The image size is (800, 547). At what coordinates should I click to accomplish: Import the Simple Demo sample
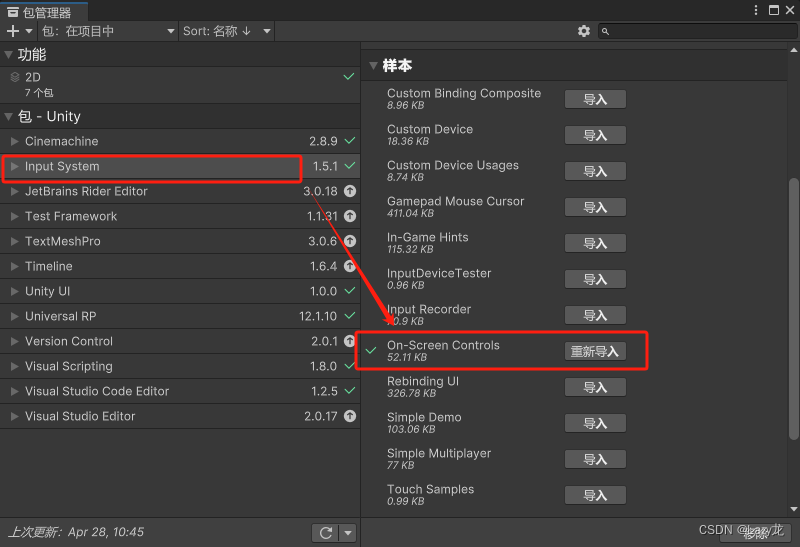(595, 423)
